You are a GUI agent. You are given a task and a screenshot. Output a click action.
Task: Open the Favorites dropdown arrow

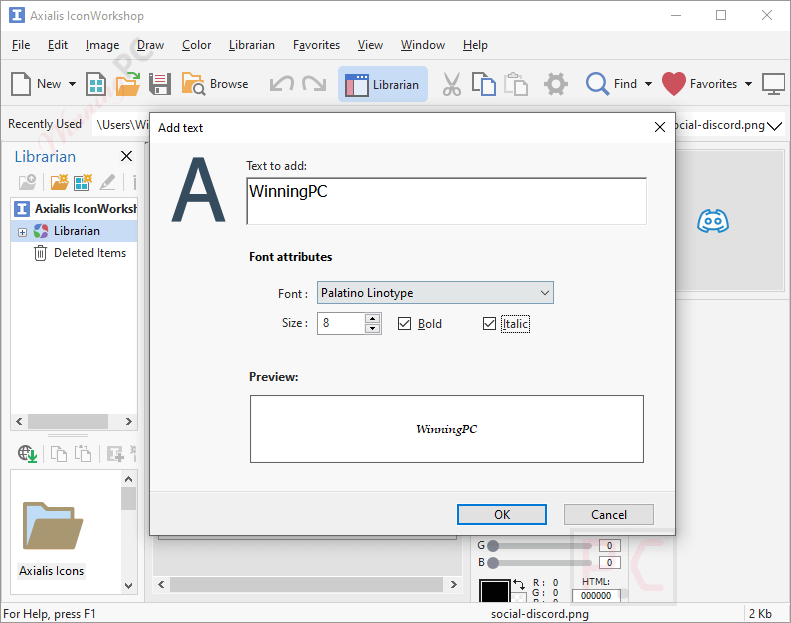[x=748, y=84]
